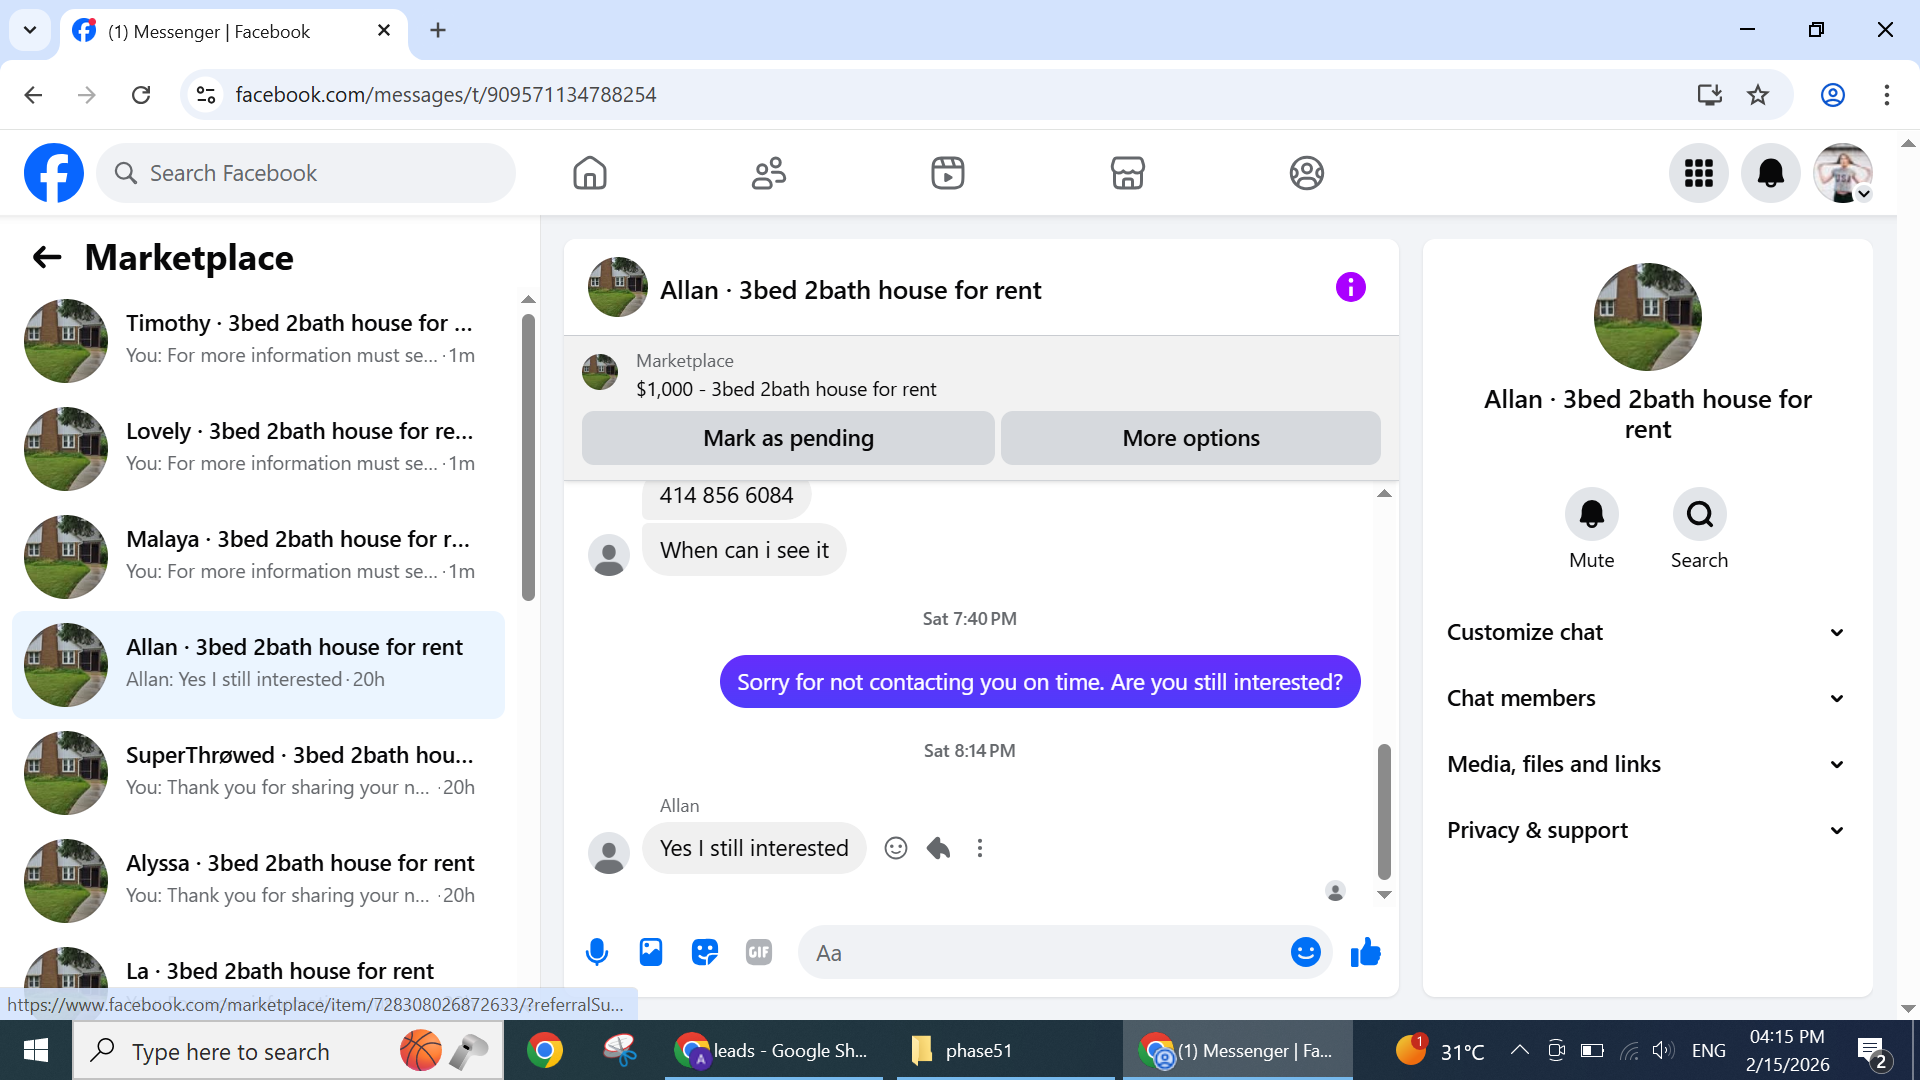Show hidden system tray icons chevron
Viewport: 1920px width, 1080px height.
tap(1519, 1050)
